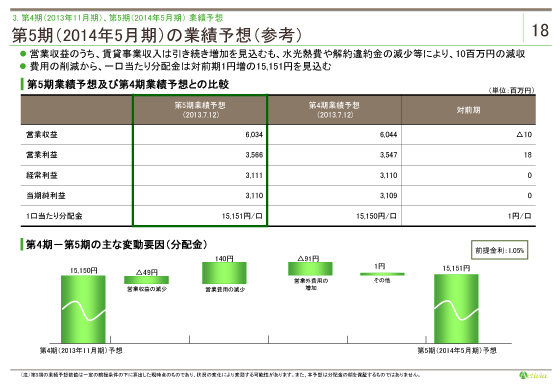Click the 15,151円 green bar for 第5期
Screen dimensions: 560x388
tap(456, 309)
